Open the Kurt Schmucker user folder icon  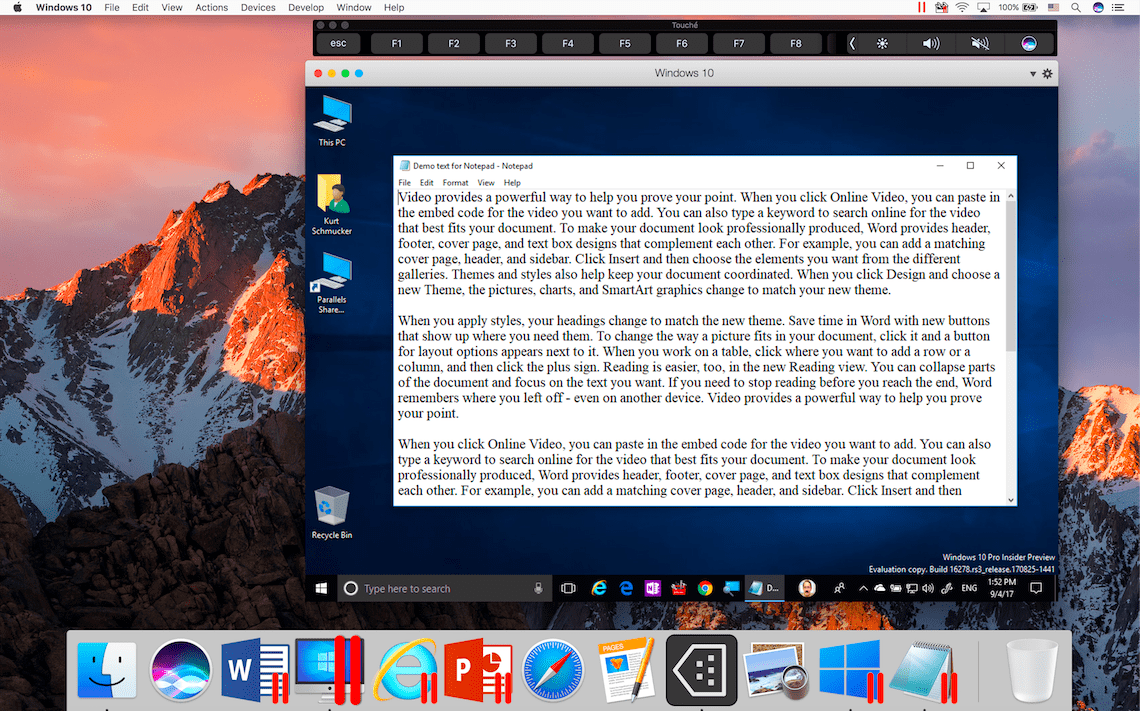click(x=332, y=204)
